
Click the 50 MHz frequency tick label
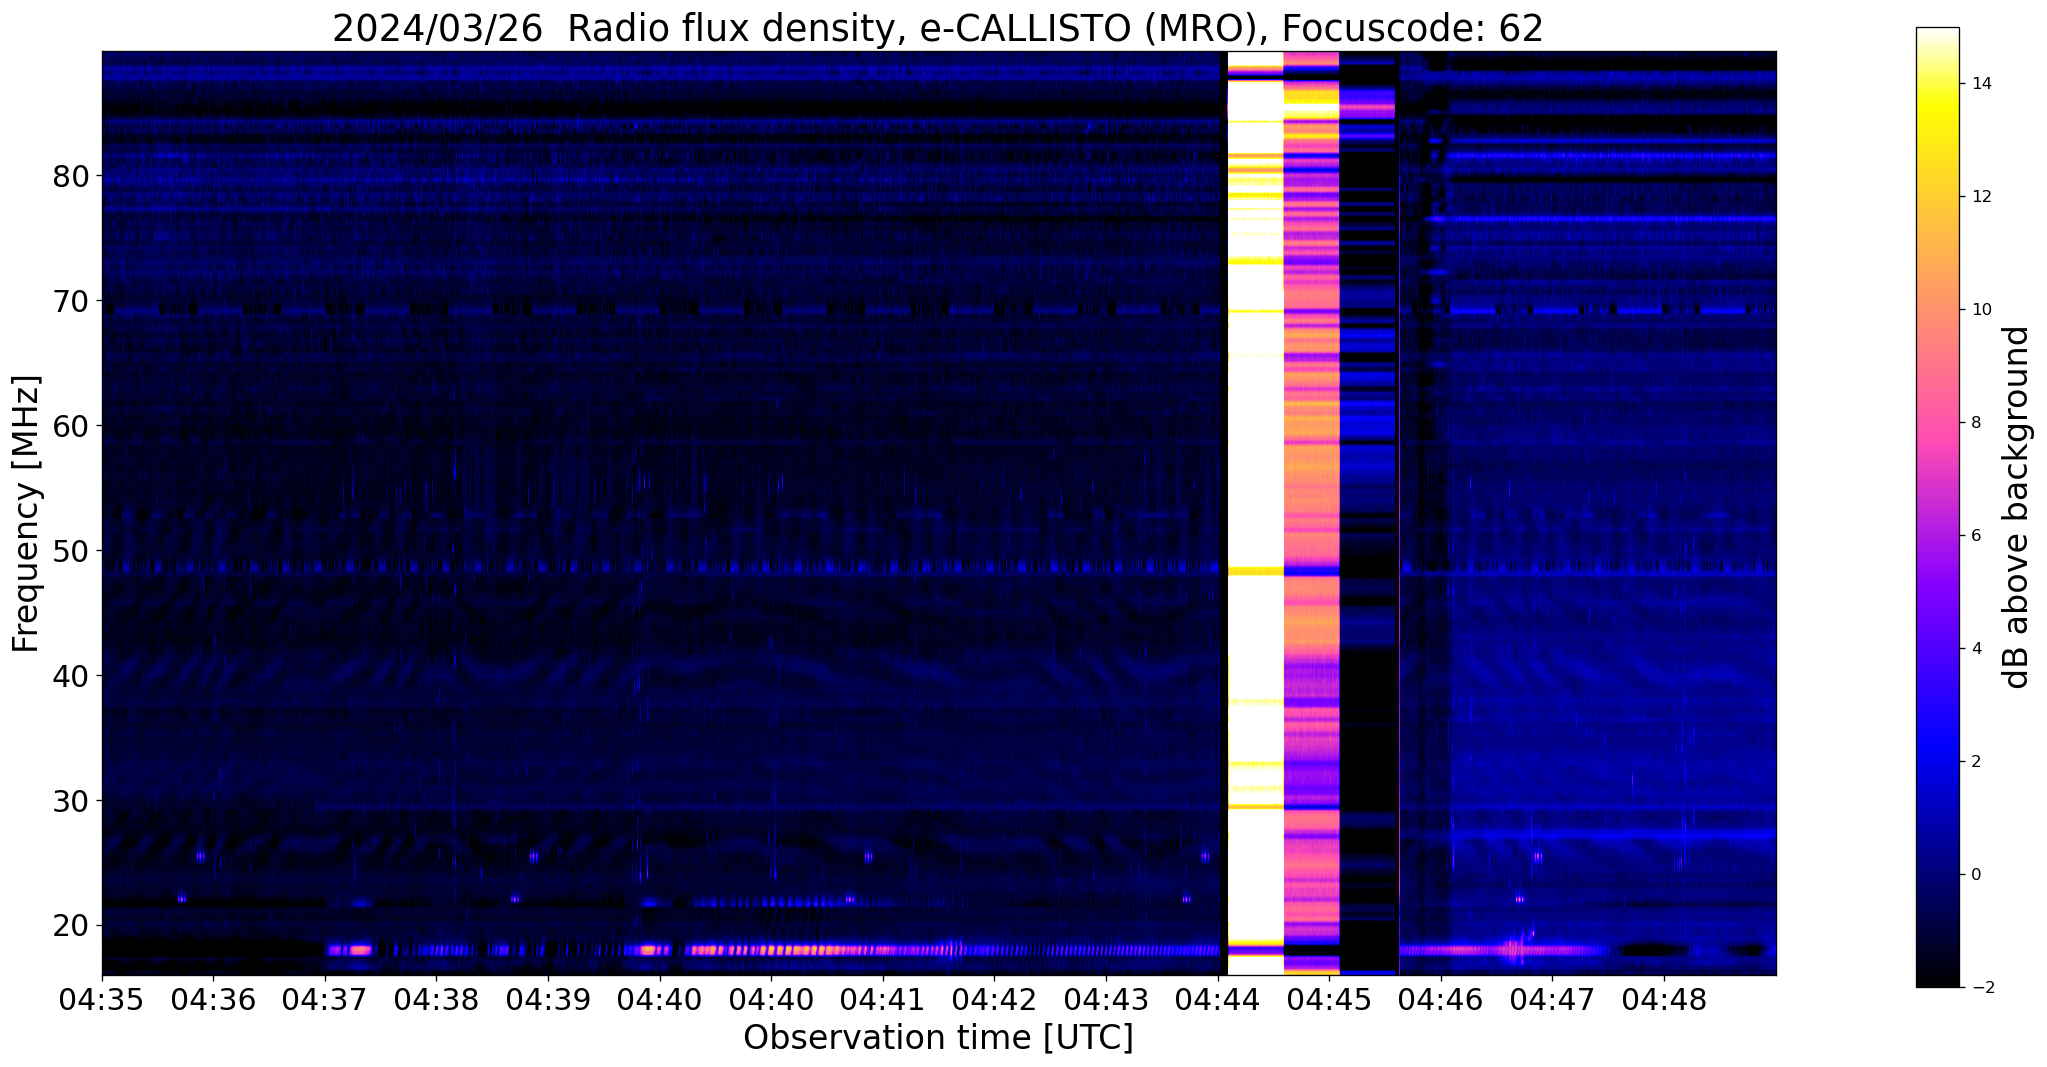pos(72,551)
